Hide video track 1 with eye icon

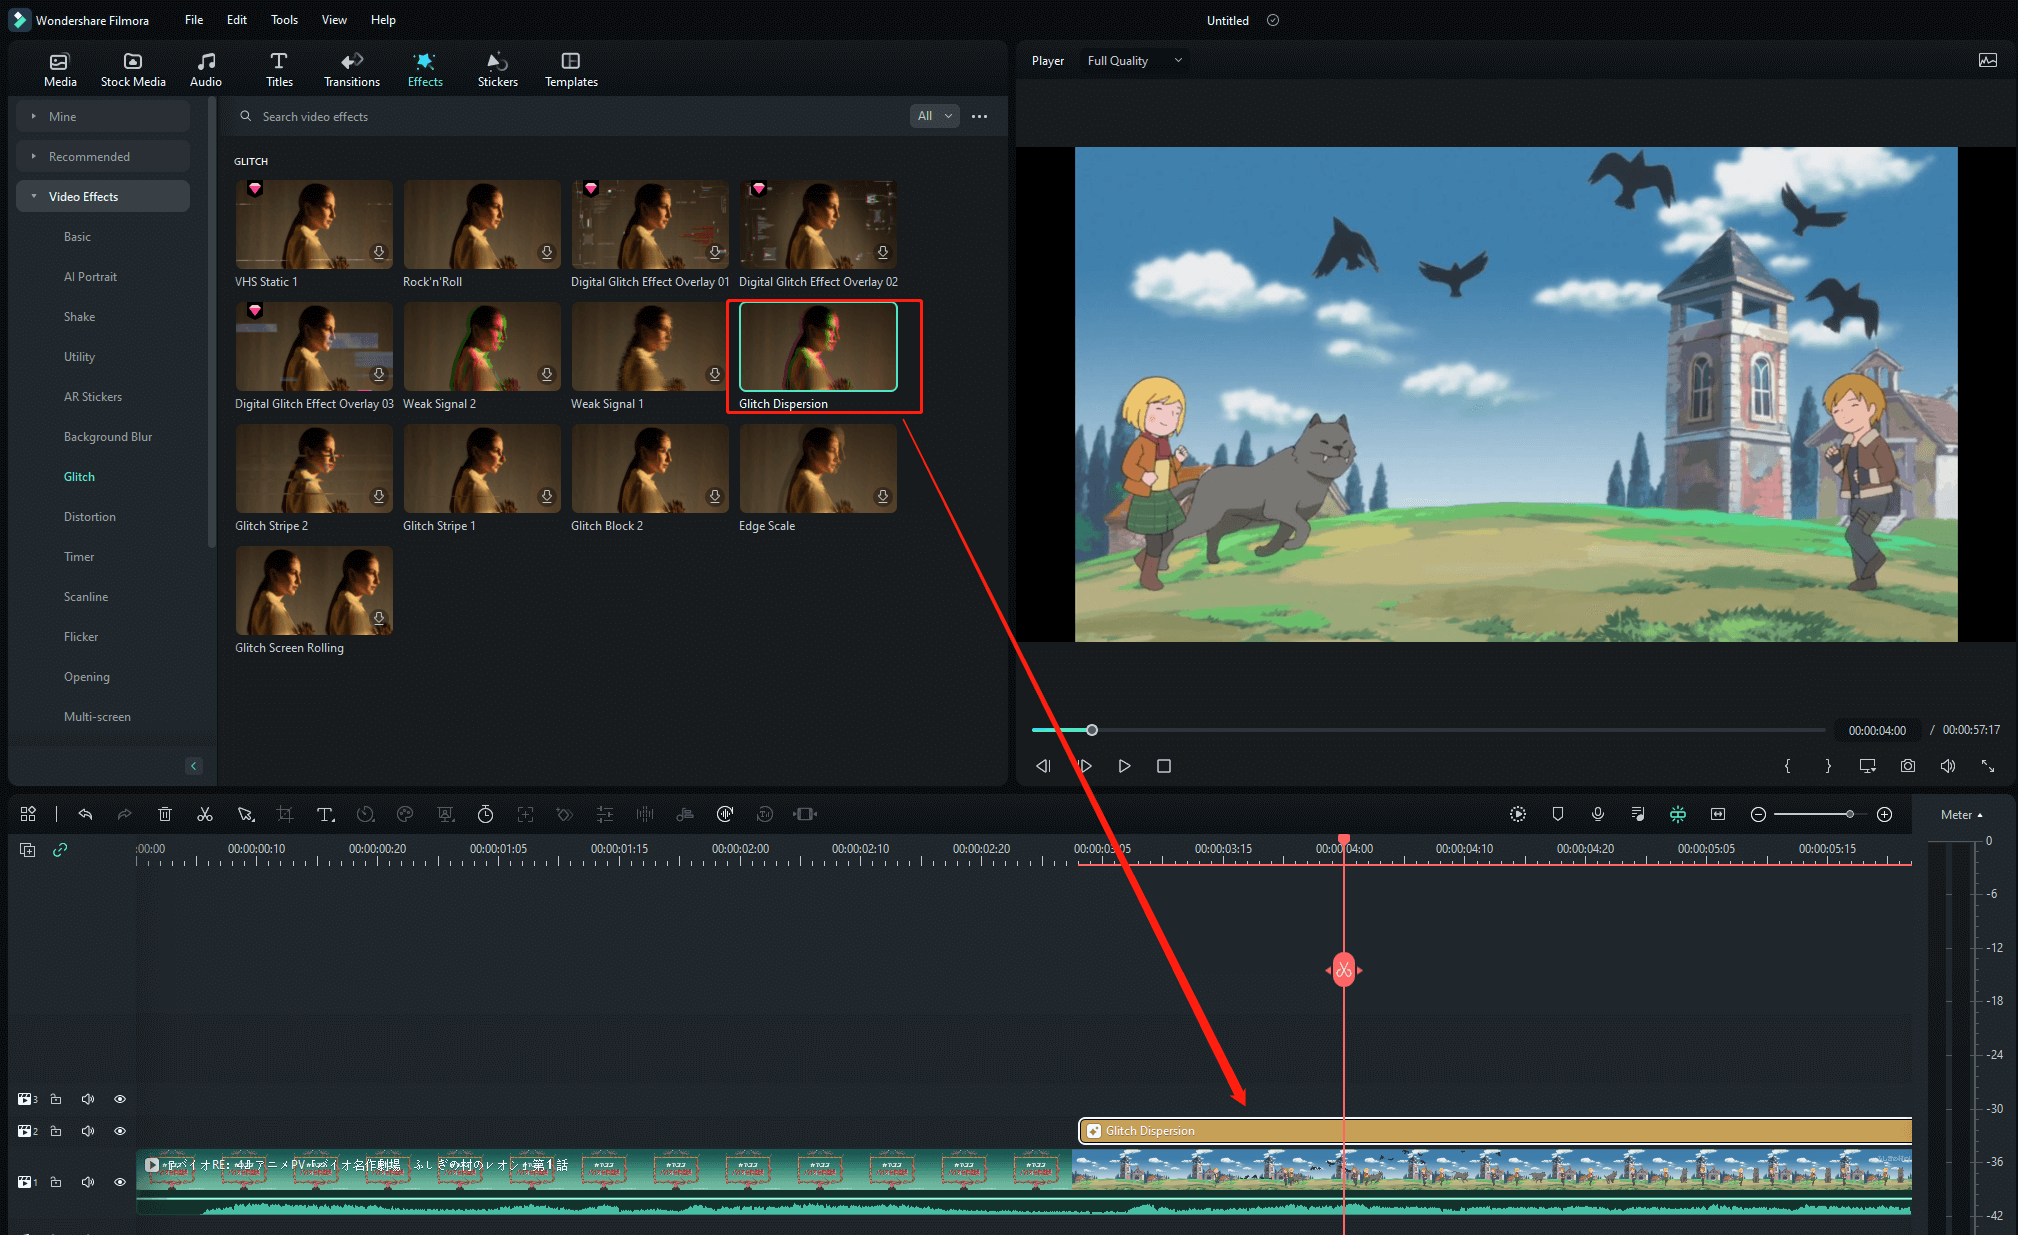pos(120,1182)
